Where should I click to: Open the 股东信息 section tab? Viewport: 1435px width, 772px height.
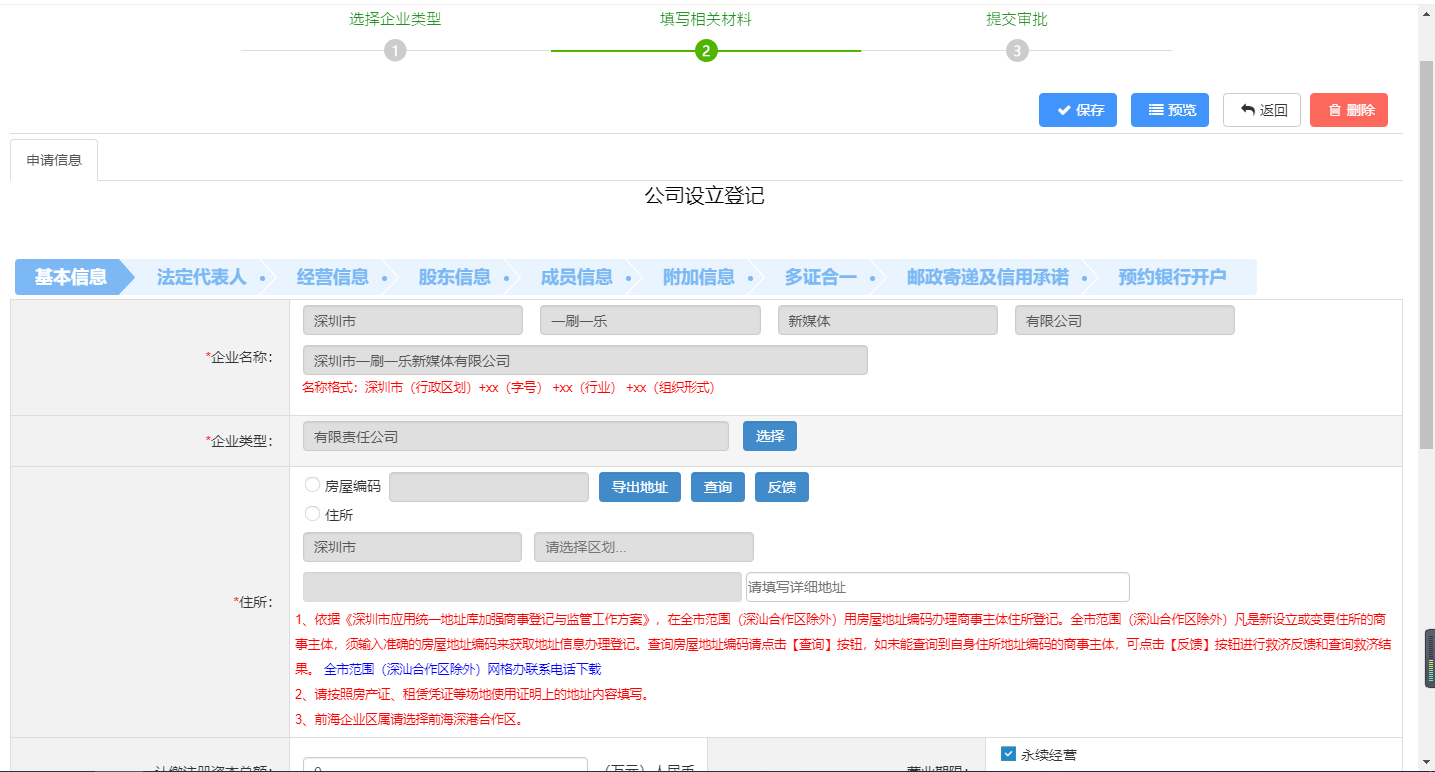click(x=454, y=277)
